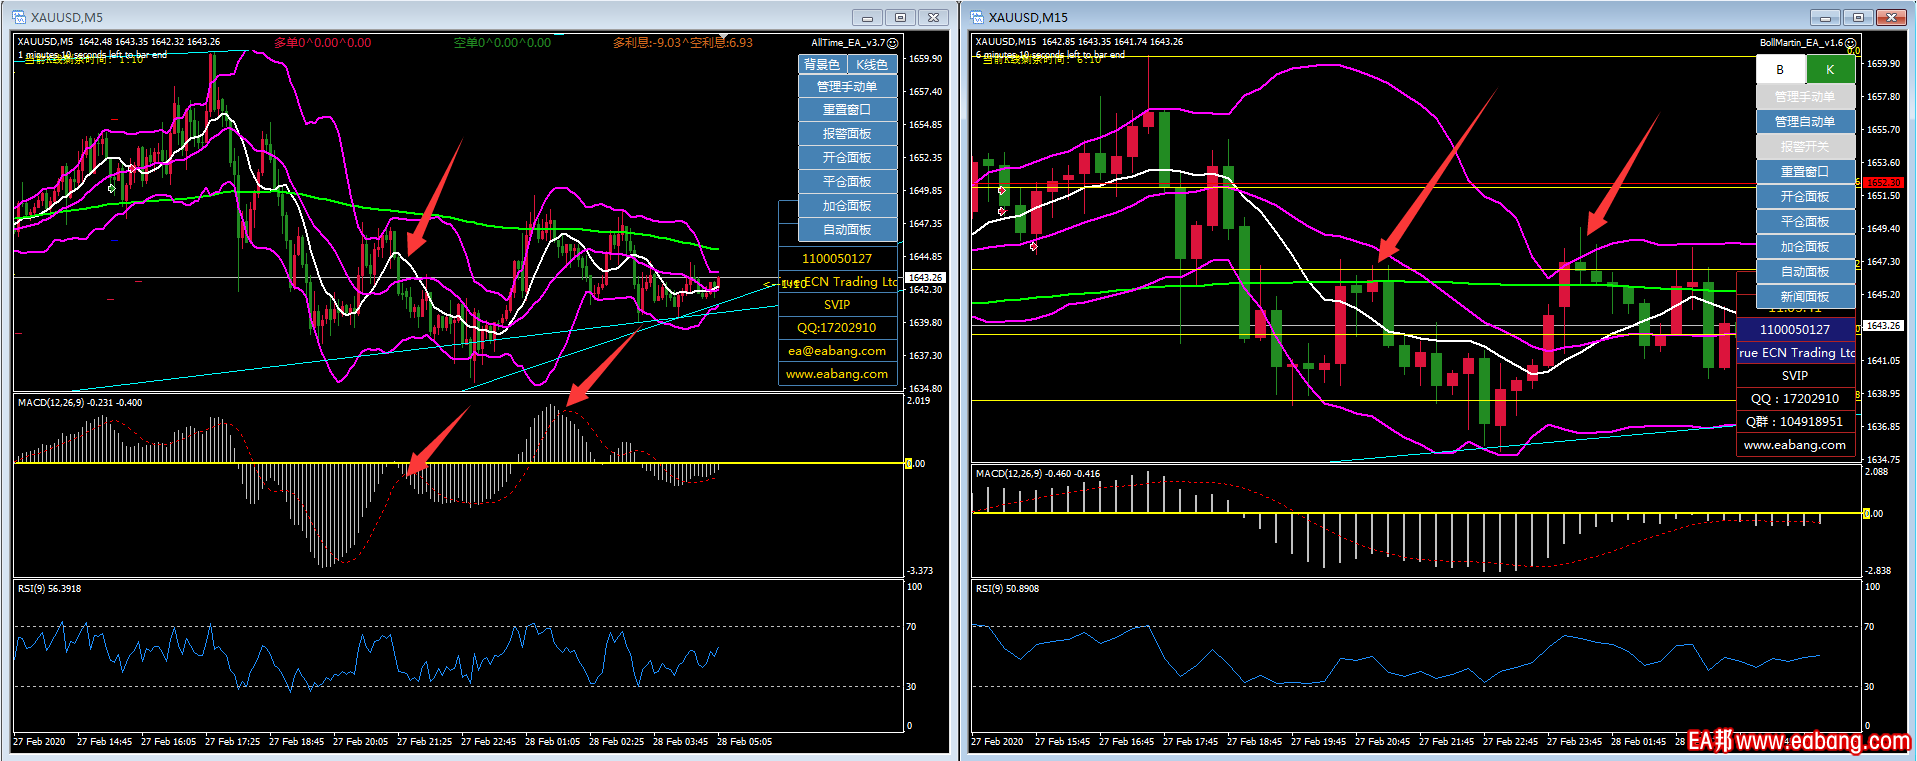The height and width of the screenshot is (761, 1917).
Task: Click the XAUUSD,M15 window title icon
Action: tap(977, 17)
